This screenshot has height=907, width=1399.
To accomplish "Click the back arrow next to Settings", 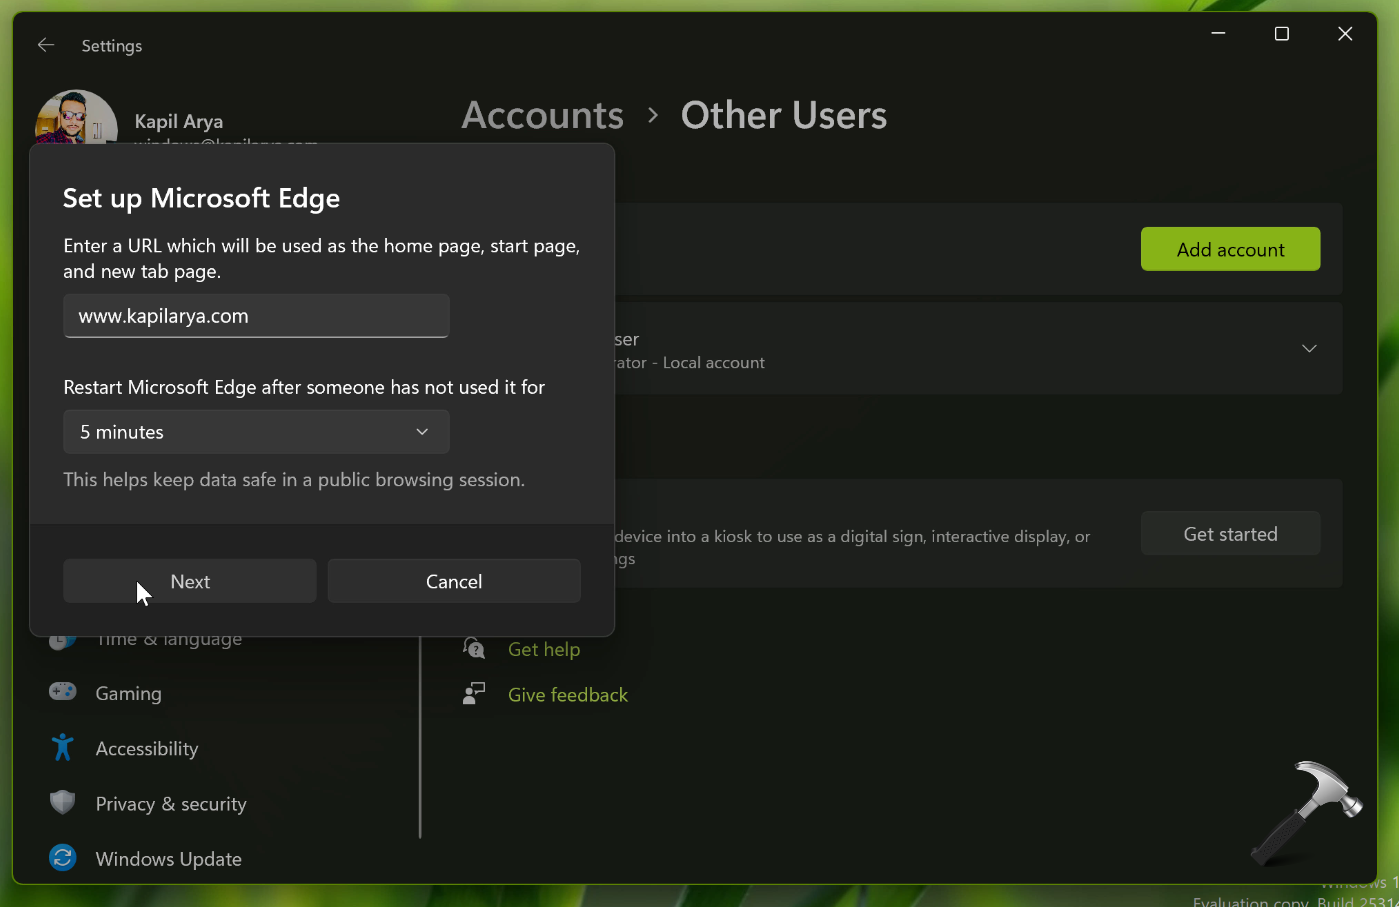I will tap(45, 45).
